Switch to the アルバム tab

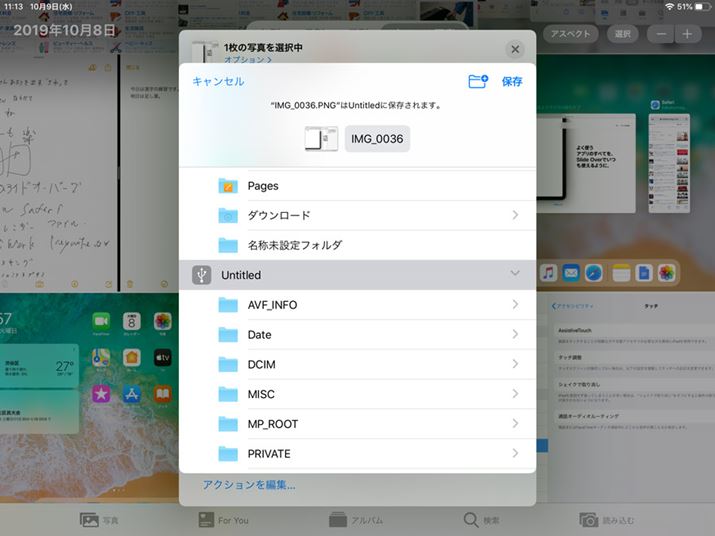click(357, 520)
